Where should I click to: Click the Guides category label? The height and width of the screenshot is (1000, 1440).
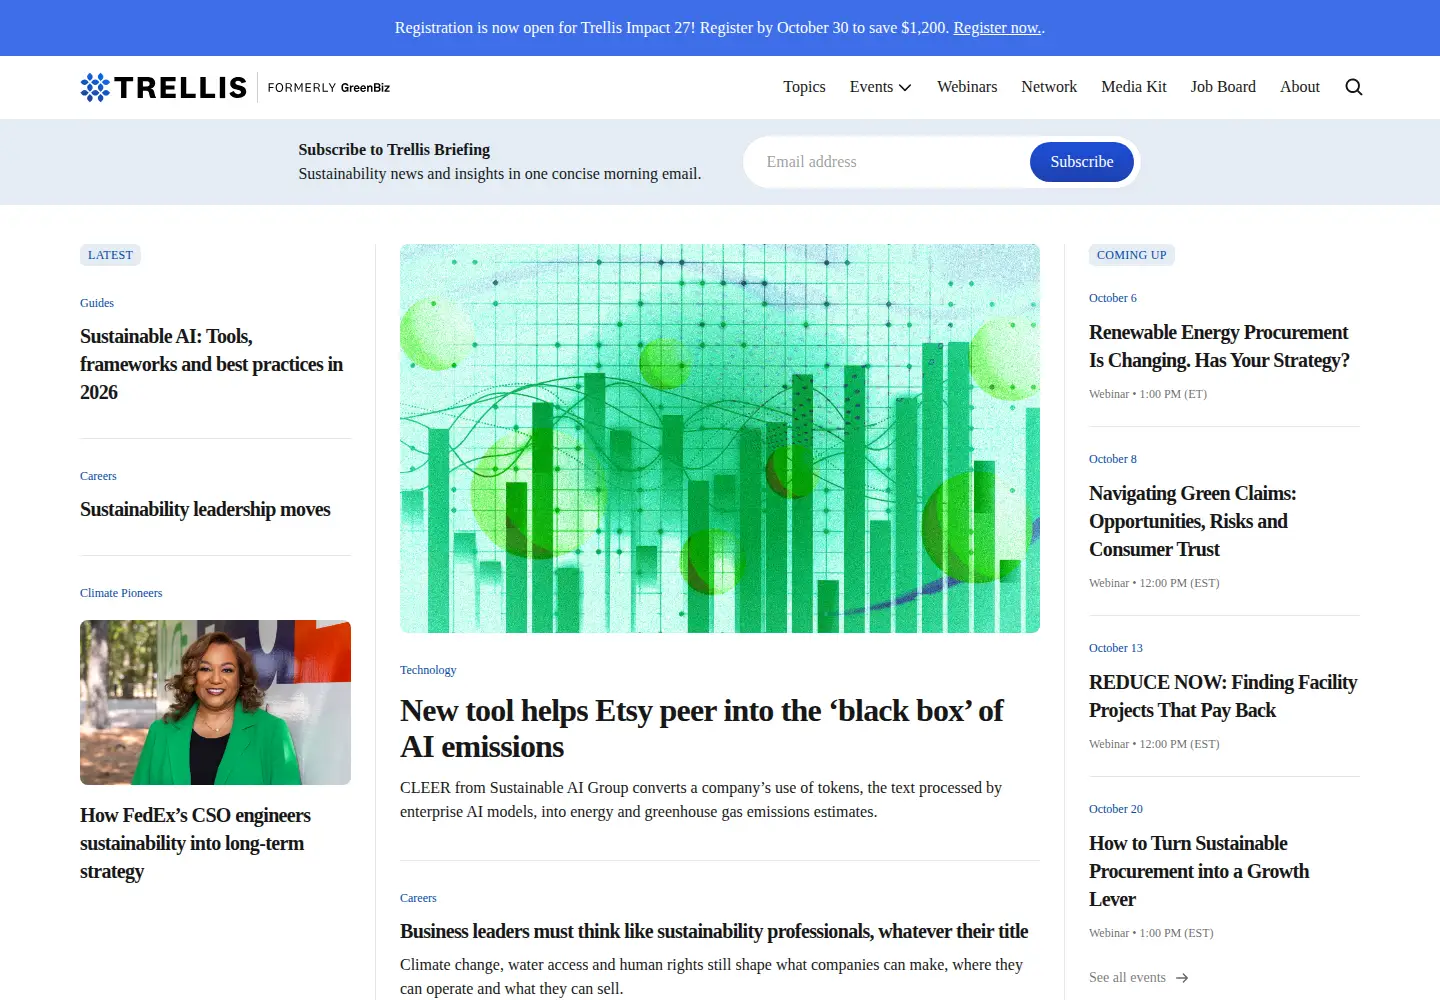pos(97,303)
